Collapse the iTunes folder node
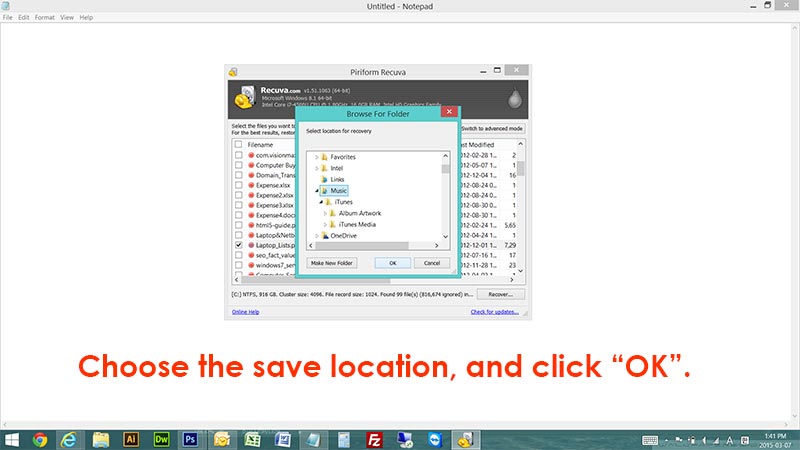This screenshot has height=450, width=800. click(x=321, y=202)
